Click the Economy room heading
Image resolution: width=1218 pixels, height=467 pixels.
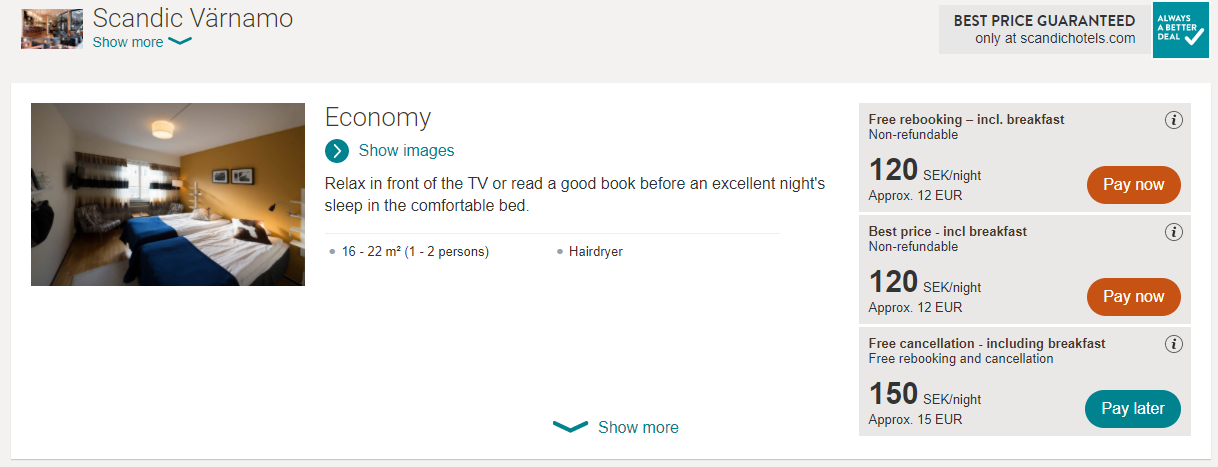(378, 117)
